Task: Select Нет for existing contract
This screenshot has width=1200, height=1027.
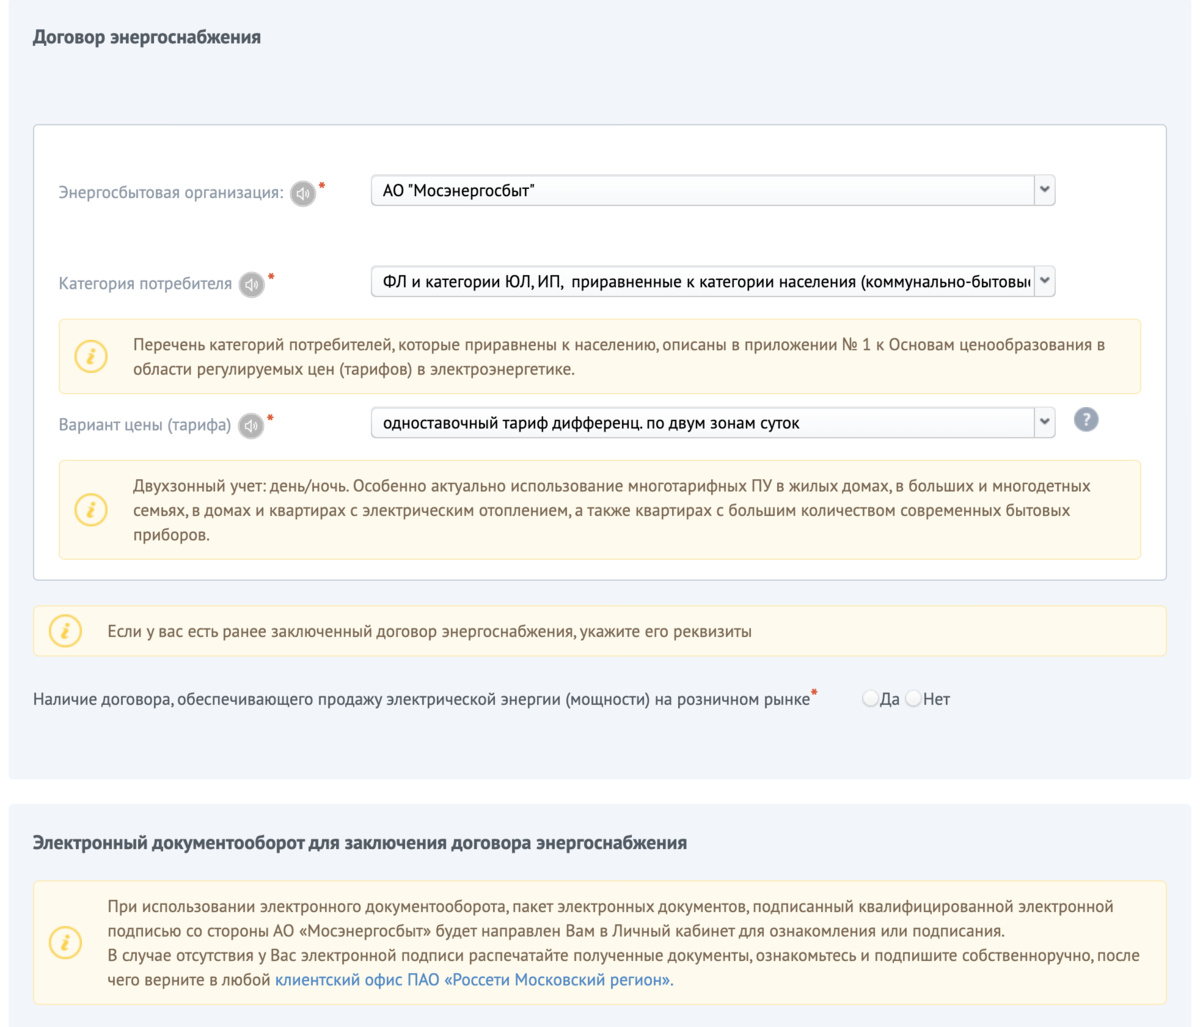Action: [913, 699]
